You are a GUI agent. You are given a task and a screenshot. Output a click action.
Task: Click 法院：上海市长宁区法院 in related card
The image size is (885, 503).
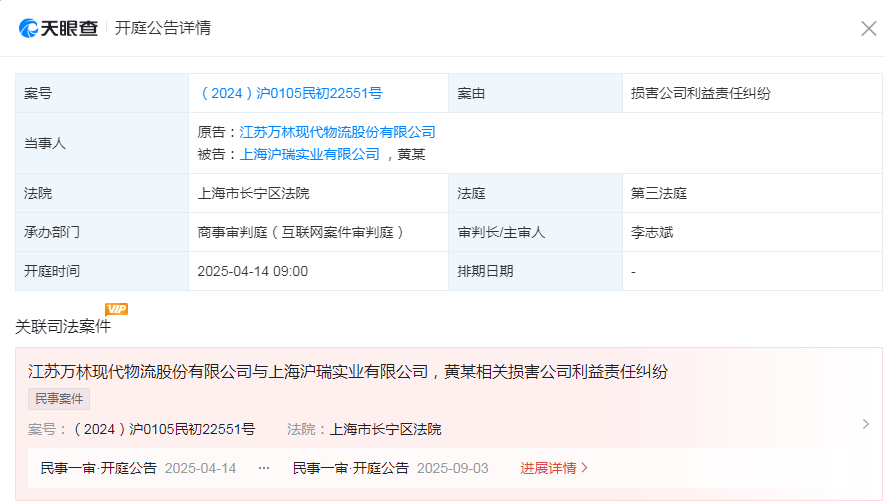pyautogui.click(x=364, y=430)
